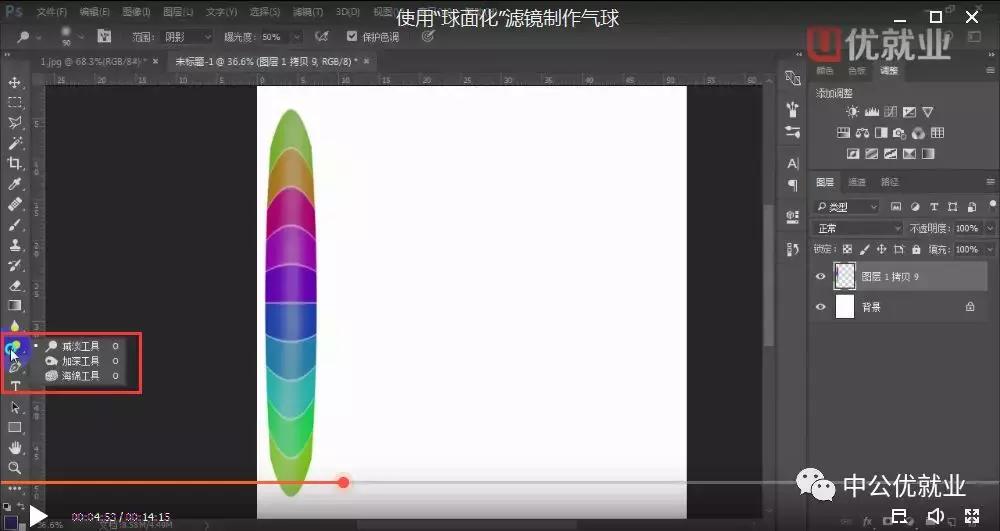Image resolution: width=1000 pixels, height=531 pixels.
Task: Toggle the type layer filter
Action: pyautogui.click(x=934, y=207)
